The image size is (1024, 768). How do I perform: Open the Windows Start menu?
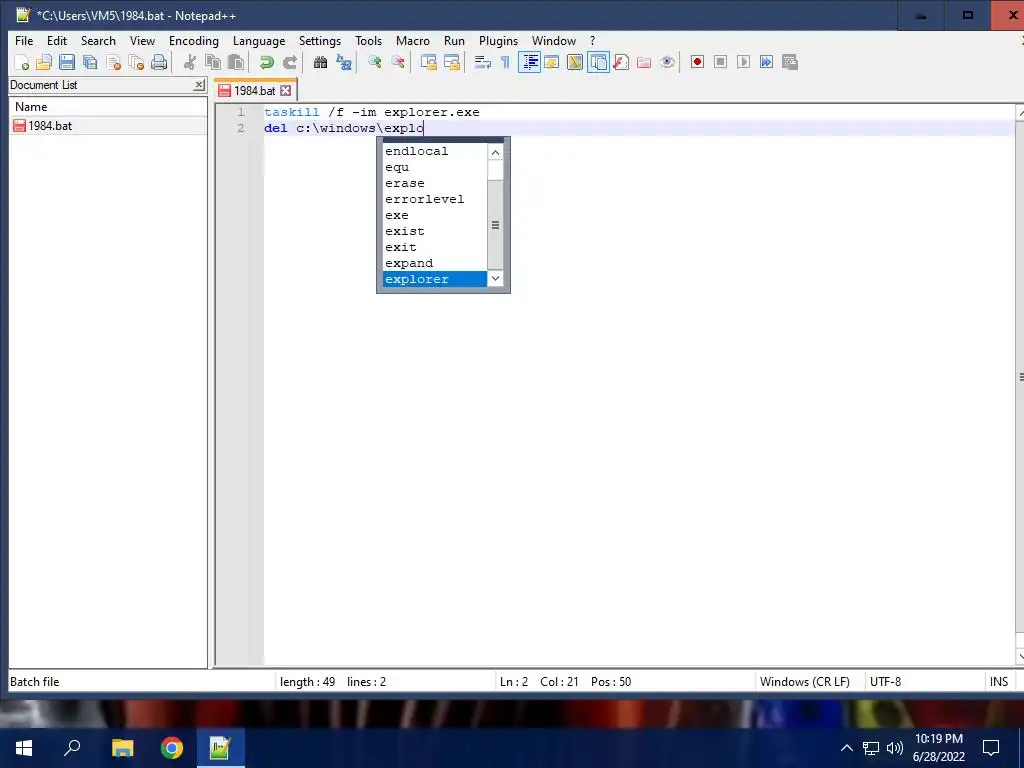click(24, 748)
